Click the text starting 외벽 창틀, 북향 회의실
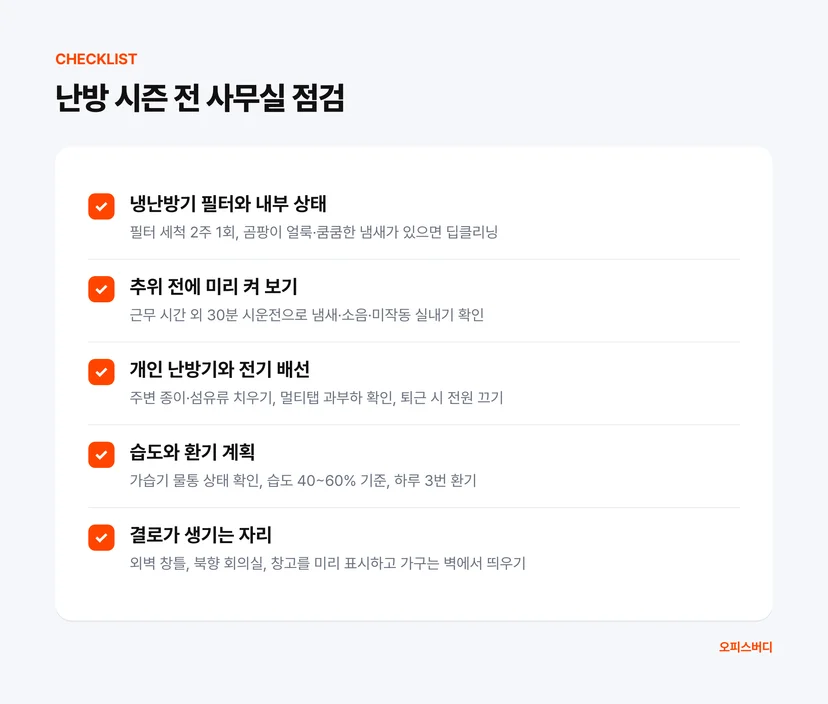 point(327,563)
